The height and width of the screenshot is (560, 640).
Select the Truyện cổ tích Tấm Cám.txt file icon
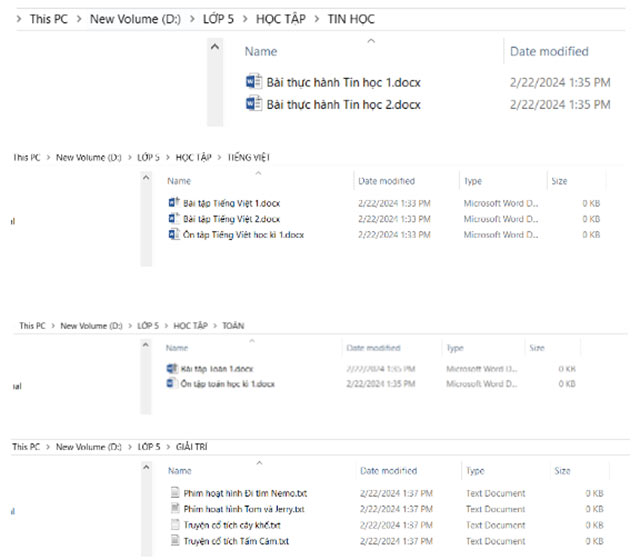pos(175,541)
